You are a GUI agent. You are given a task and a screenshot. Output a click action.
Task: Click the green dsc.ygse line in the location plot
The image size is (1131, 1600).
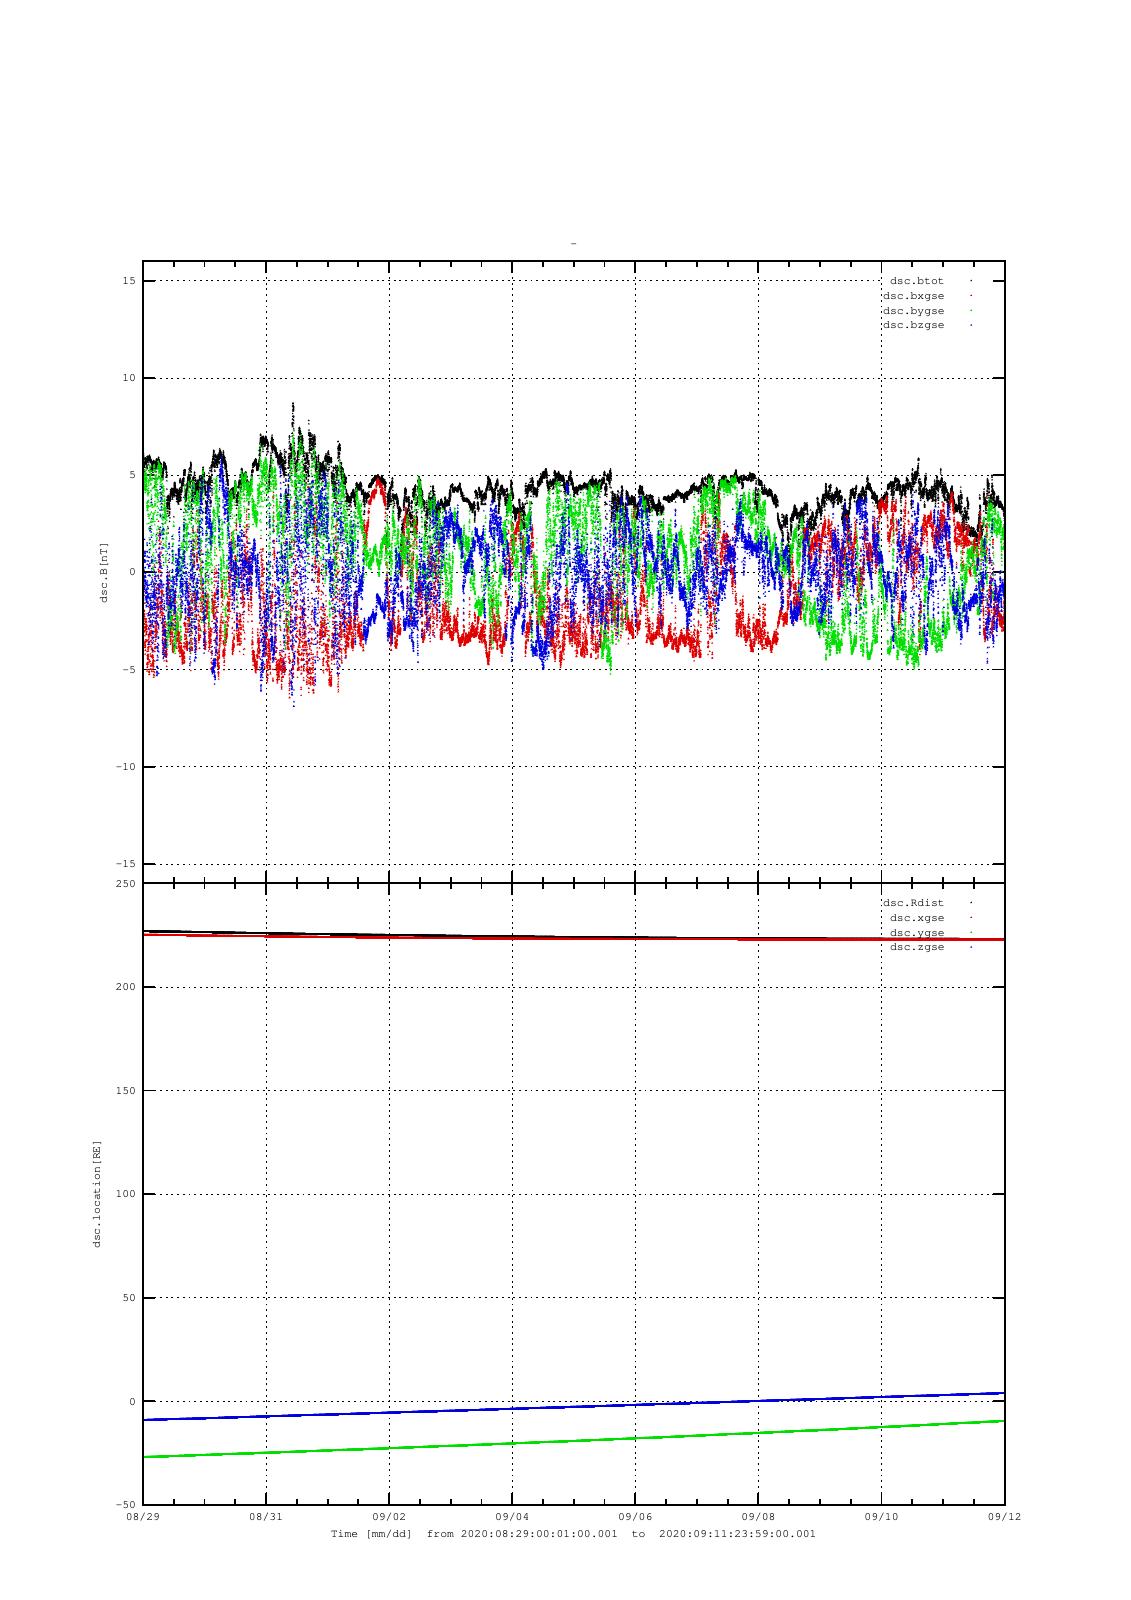point(574,1439)
